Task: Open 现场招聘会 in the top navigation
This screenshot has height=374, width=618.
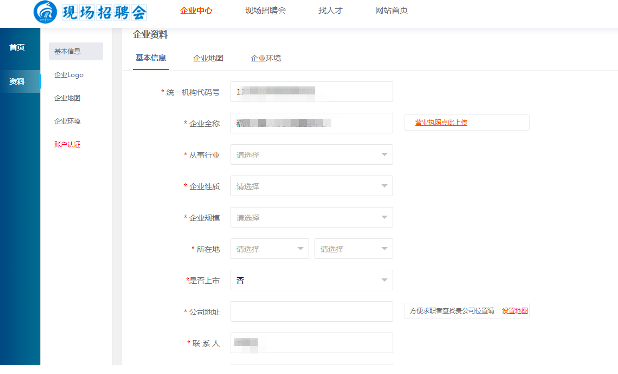Action: pyautogui.click(x=265, y=11)
